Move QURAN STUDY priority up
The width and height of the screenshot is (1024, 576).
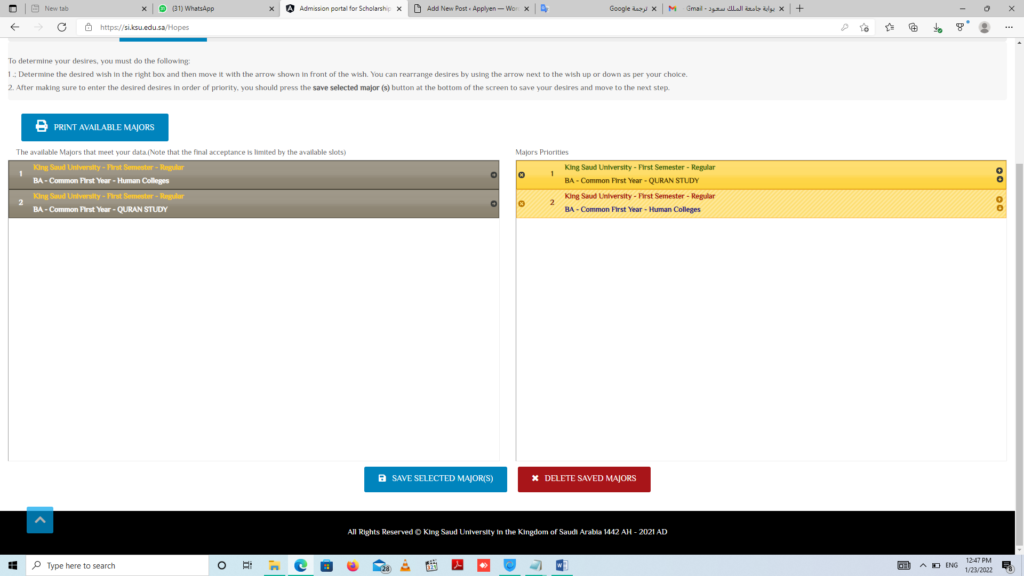click(999, 170)
